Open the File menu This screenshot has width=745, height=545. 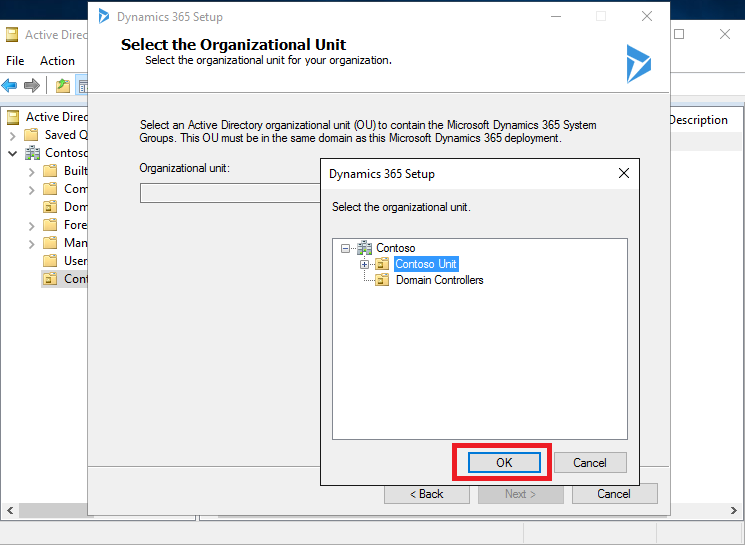click(15, 61)
